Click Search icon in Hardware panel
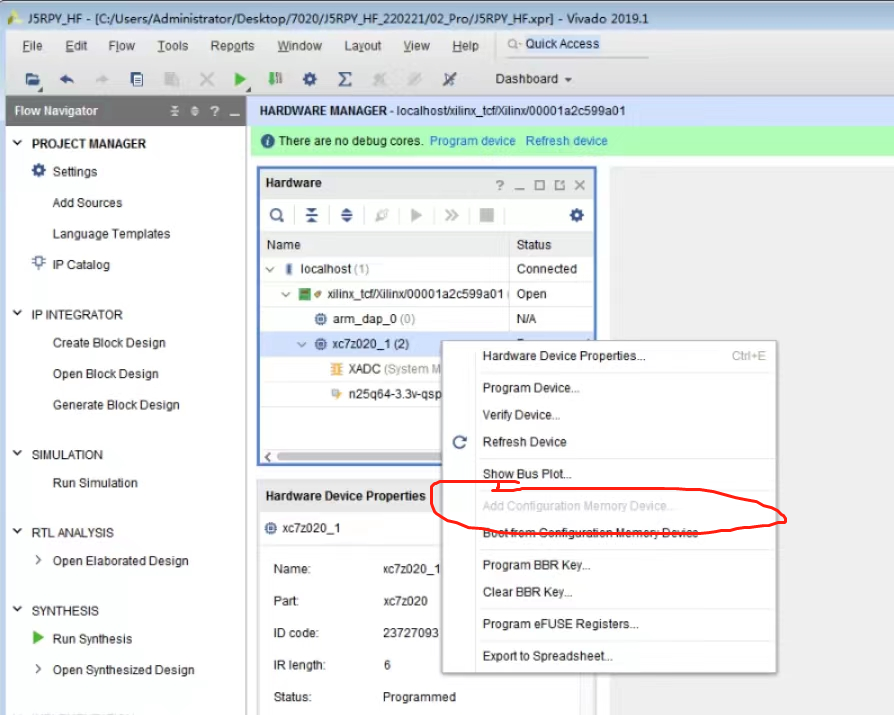The height and width of the screenshot is (715, 894). click(x=277, y=216)
